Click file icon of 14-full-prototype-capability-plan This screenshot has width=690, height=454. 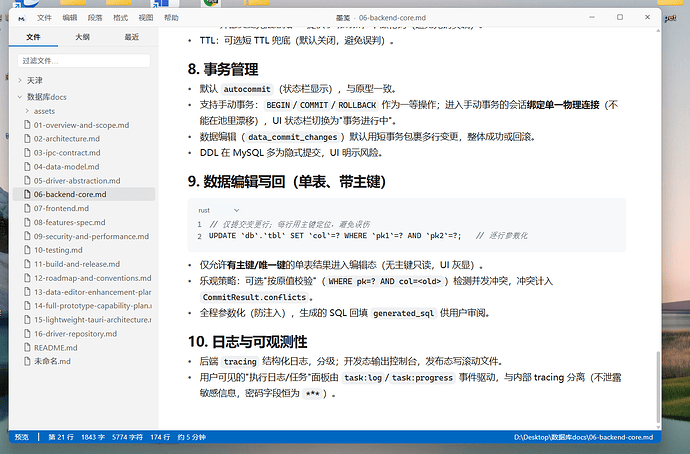coord(27,305)
